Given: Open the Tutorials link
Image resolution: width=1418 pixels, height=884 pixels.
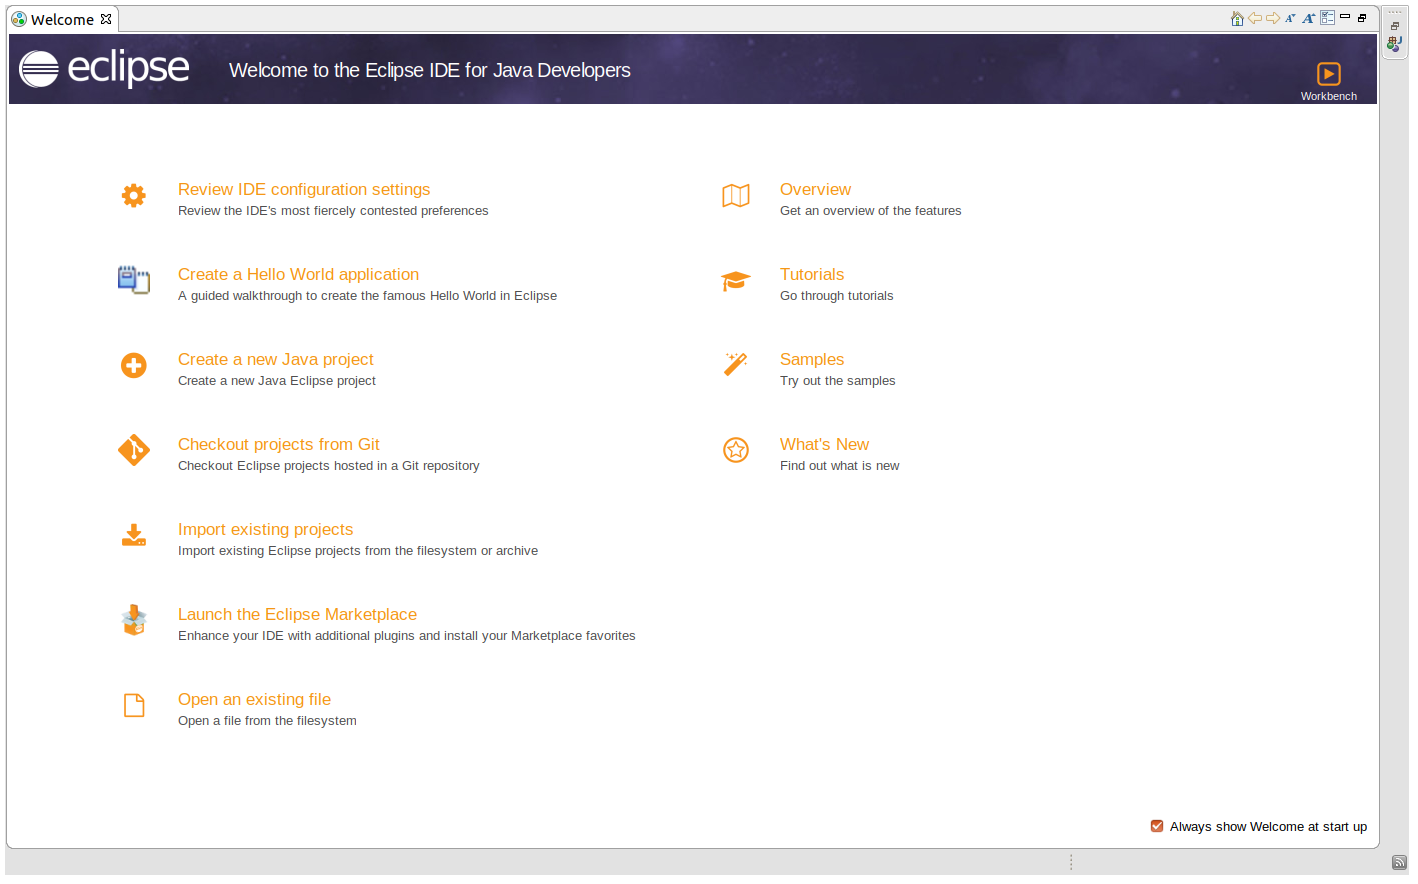Looking at the screenshot, I should coord(812,275).
